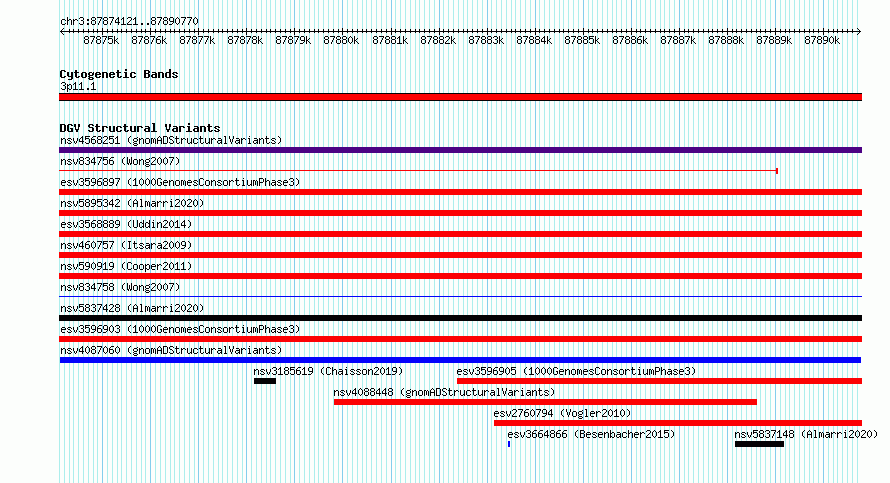
Task: Click the red esv3596905 variant bar
Action: (x=660, y=381)
